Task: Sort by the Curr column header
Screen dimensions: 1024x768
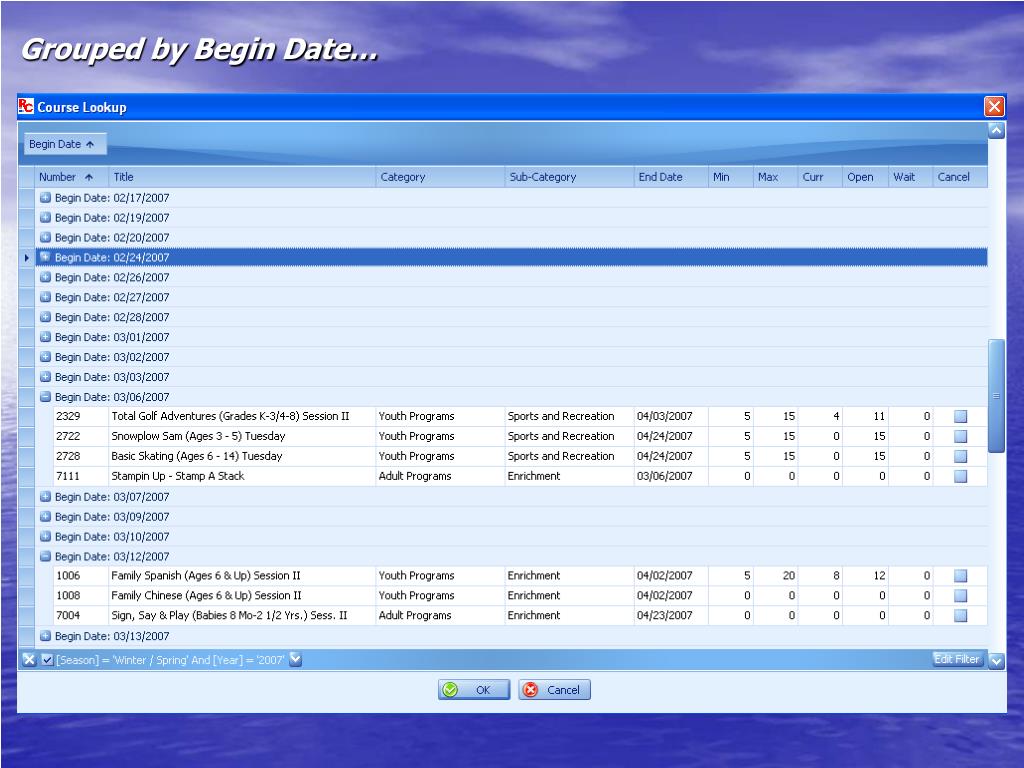Action: (x=820, y=177)
